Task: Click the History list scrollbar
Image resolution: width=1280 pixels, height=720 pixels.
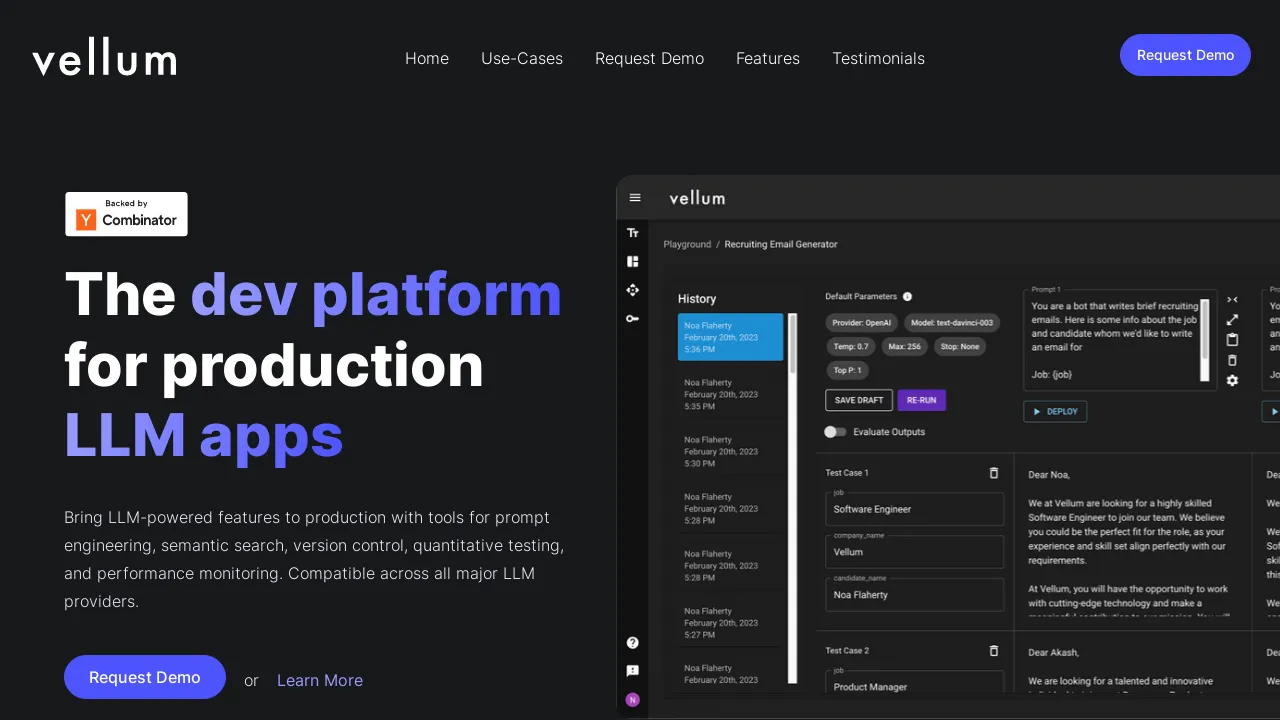Action: (793, 498)
